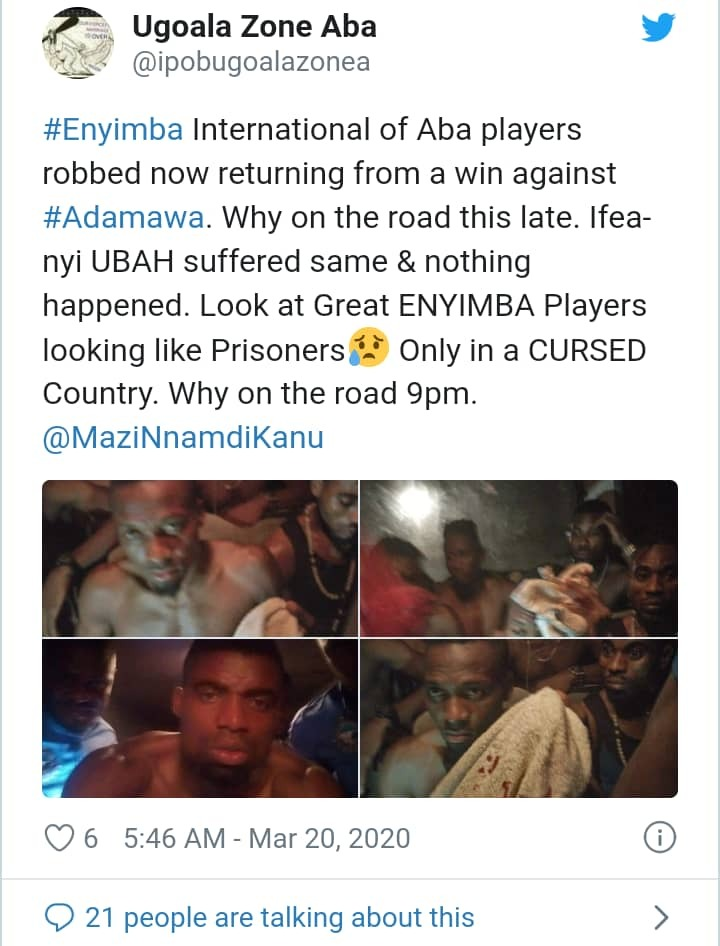Click the crying face emoji
The image size is (720, 946).
pyautogui.click(x=369, y=348)
